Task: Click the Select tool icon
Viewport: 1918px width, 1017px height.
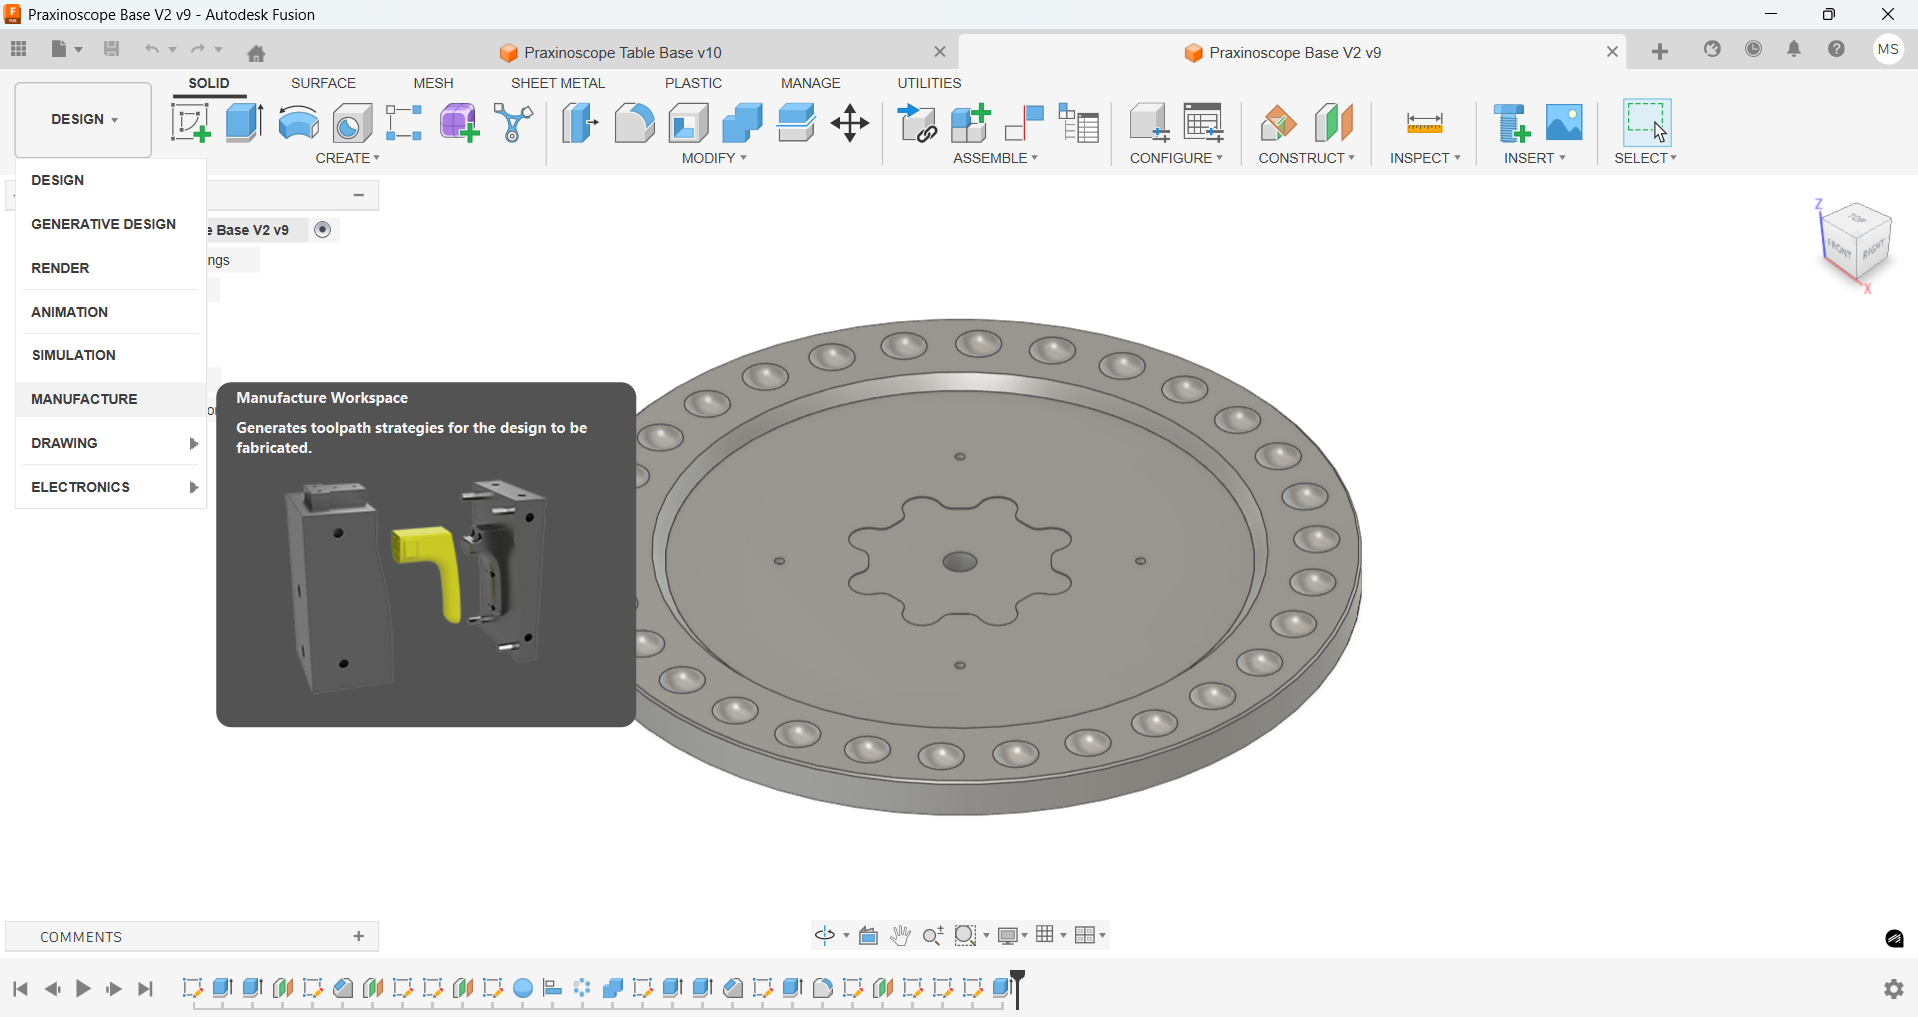Action: [1646, 122]
